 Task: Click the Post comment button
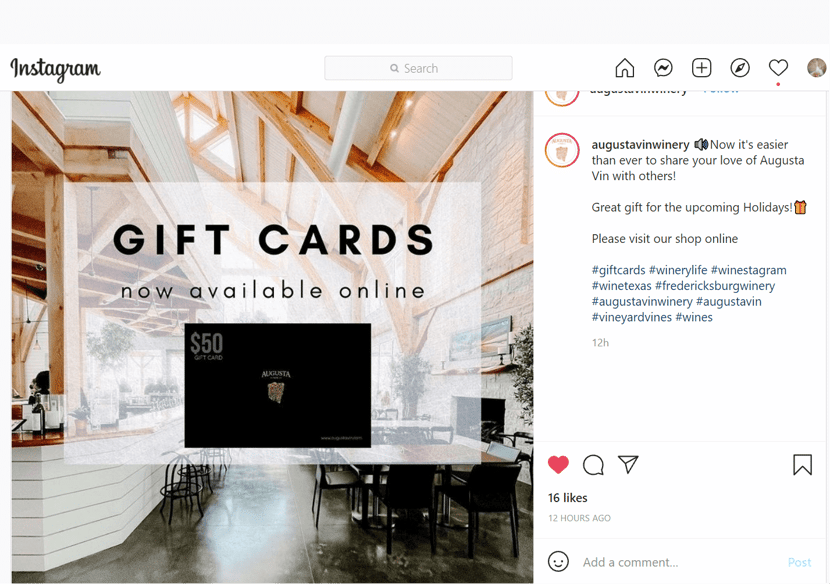(x=799, y=562)
